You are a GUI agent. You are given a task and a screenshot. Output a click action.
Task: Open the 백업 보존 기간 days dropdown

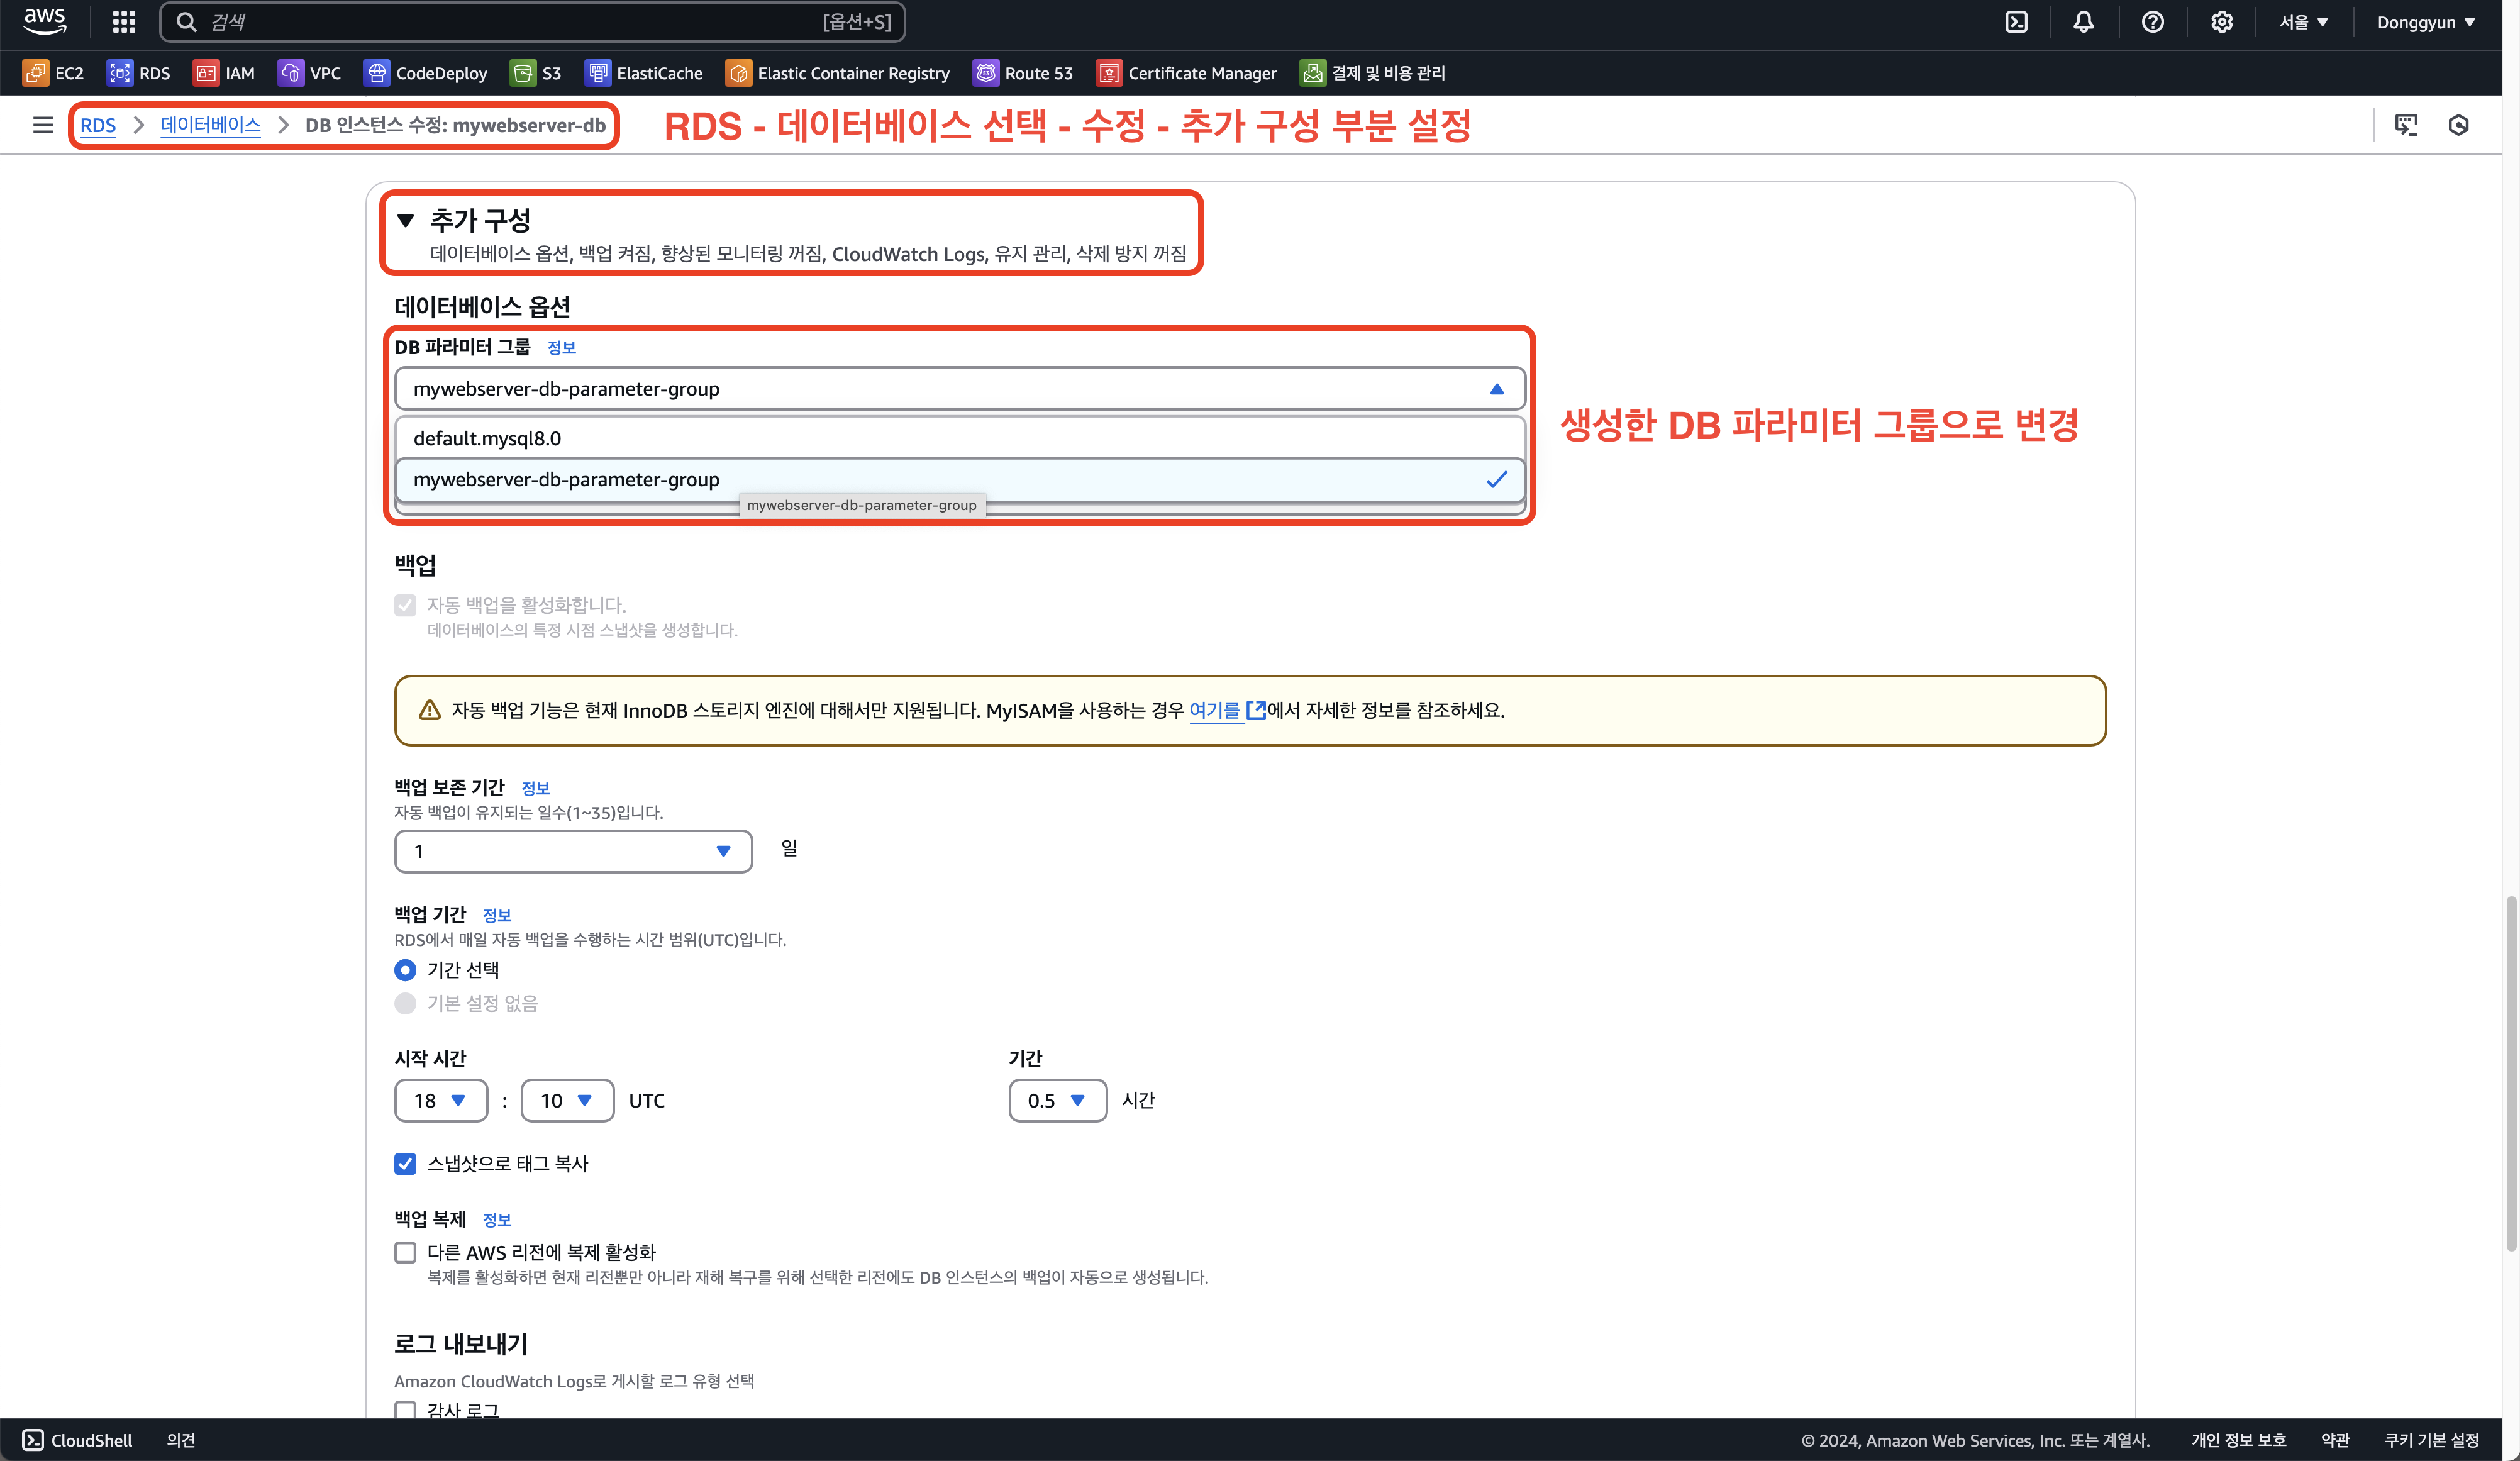click(573, 851)
